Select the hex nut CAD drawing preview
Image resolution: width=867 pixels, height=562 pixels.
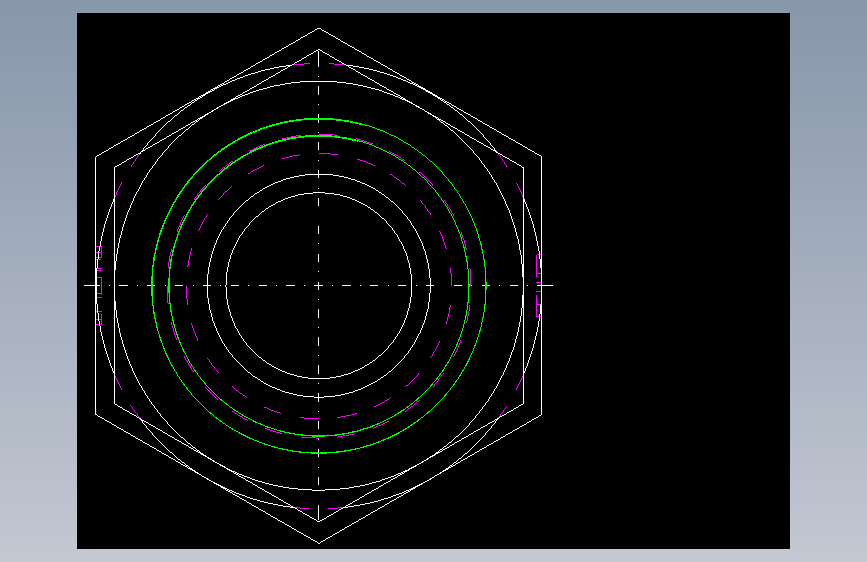(433, 281)
